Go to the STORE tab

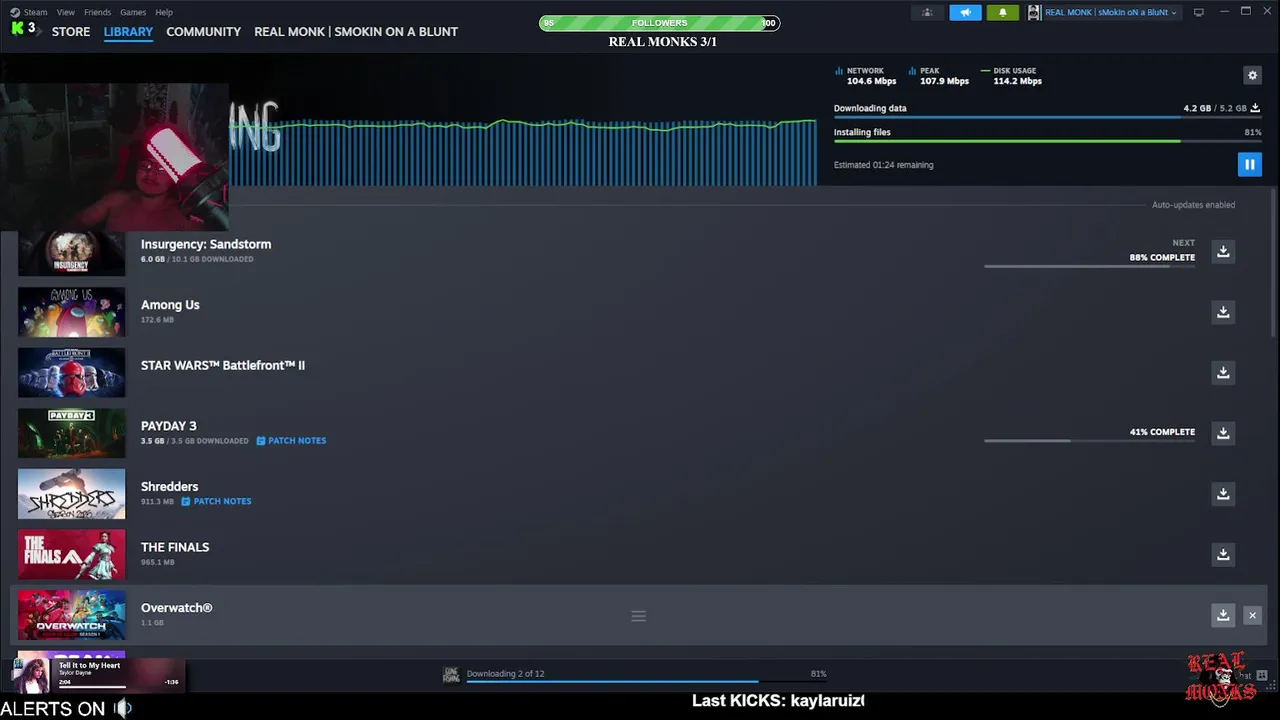tap(71, 32)
